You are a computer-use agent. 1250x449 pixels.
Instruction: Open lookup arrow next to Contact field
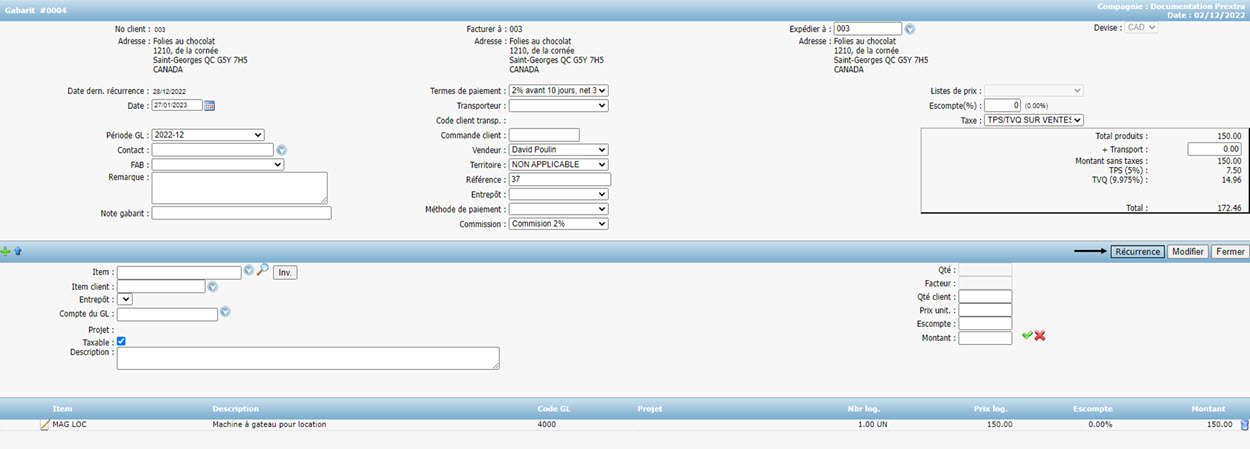point(282,150)
